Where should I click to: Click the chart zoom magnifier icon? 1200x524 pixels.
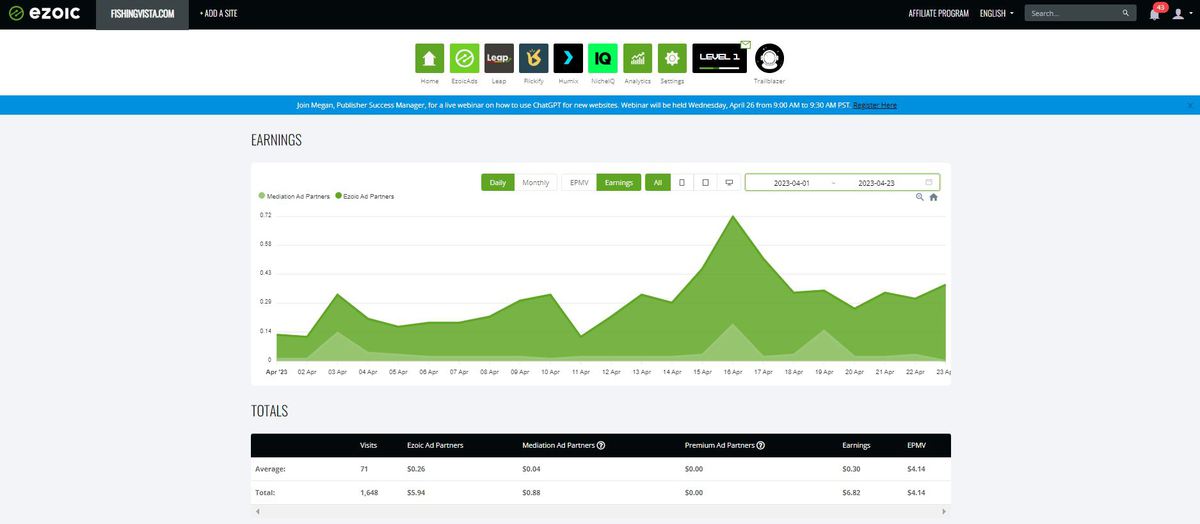[920, 197]
